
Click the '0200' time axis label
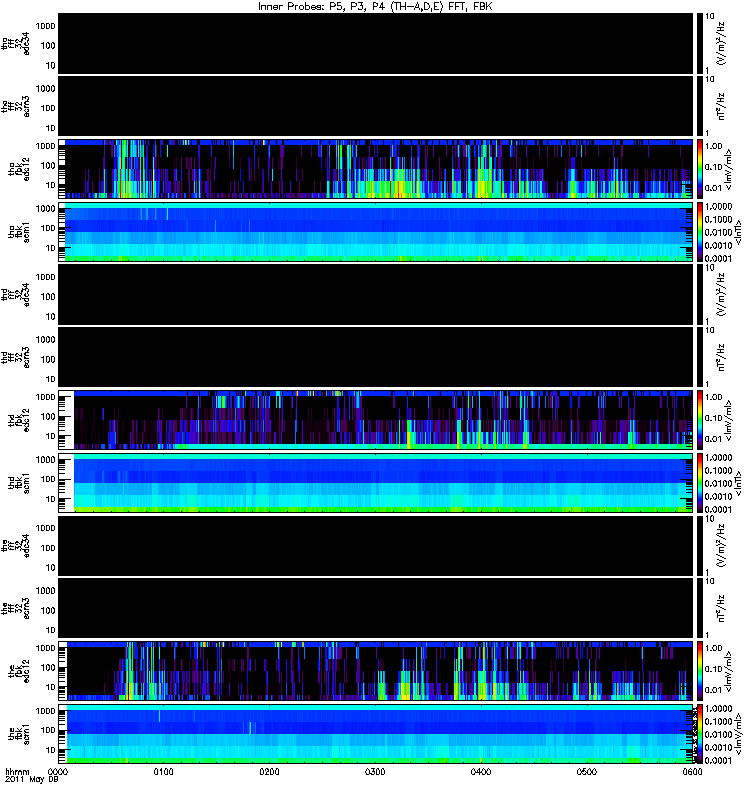(269, 772)
